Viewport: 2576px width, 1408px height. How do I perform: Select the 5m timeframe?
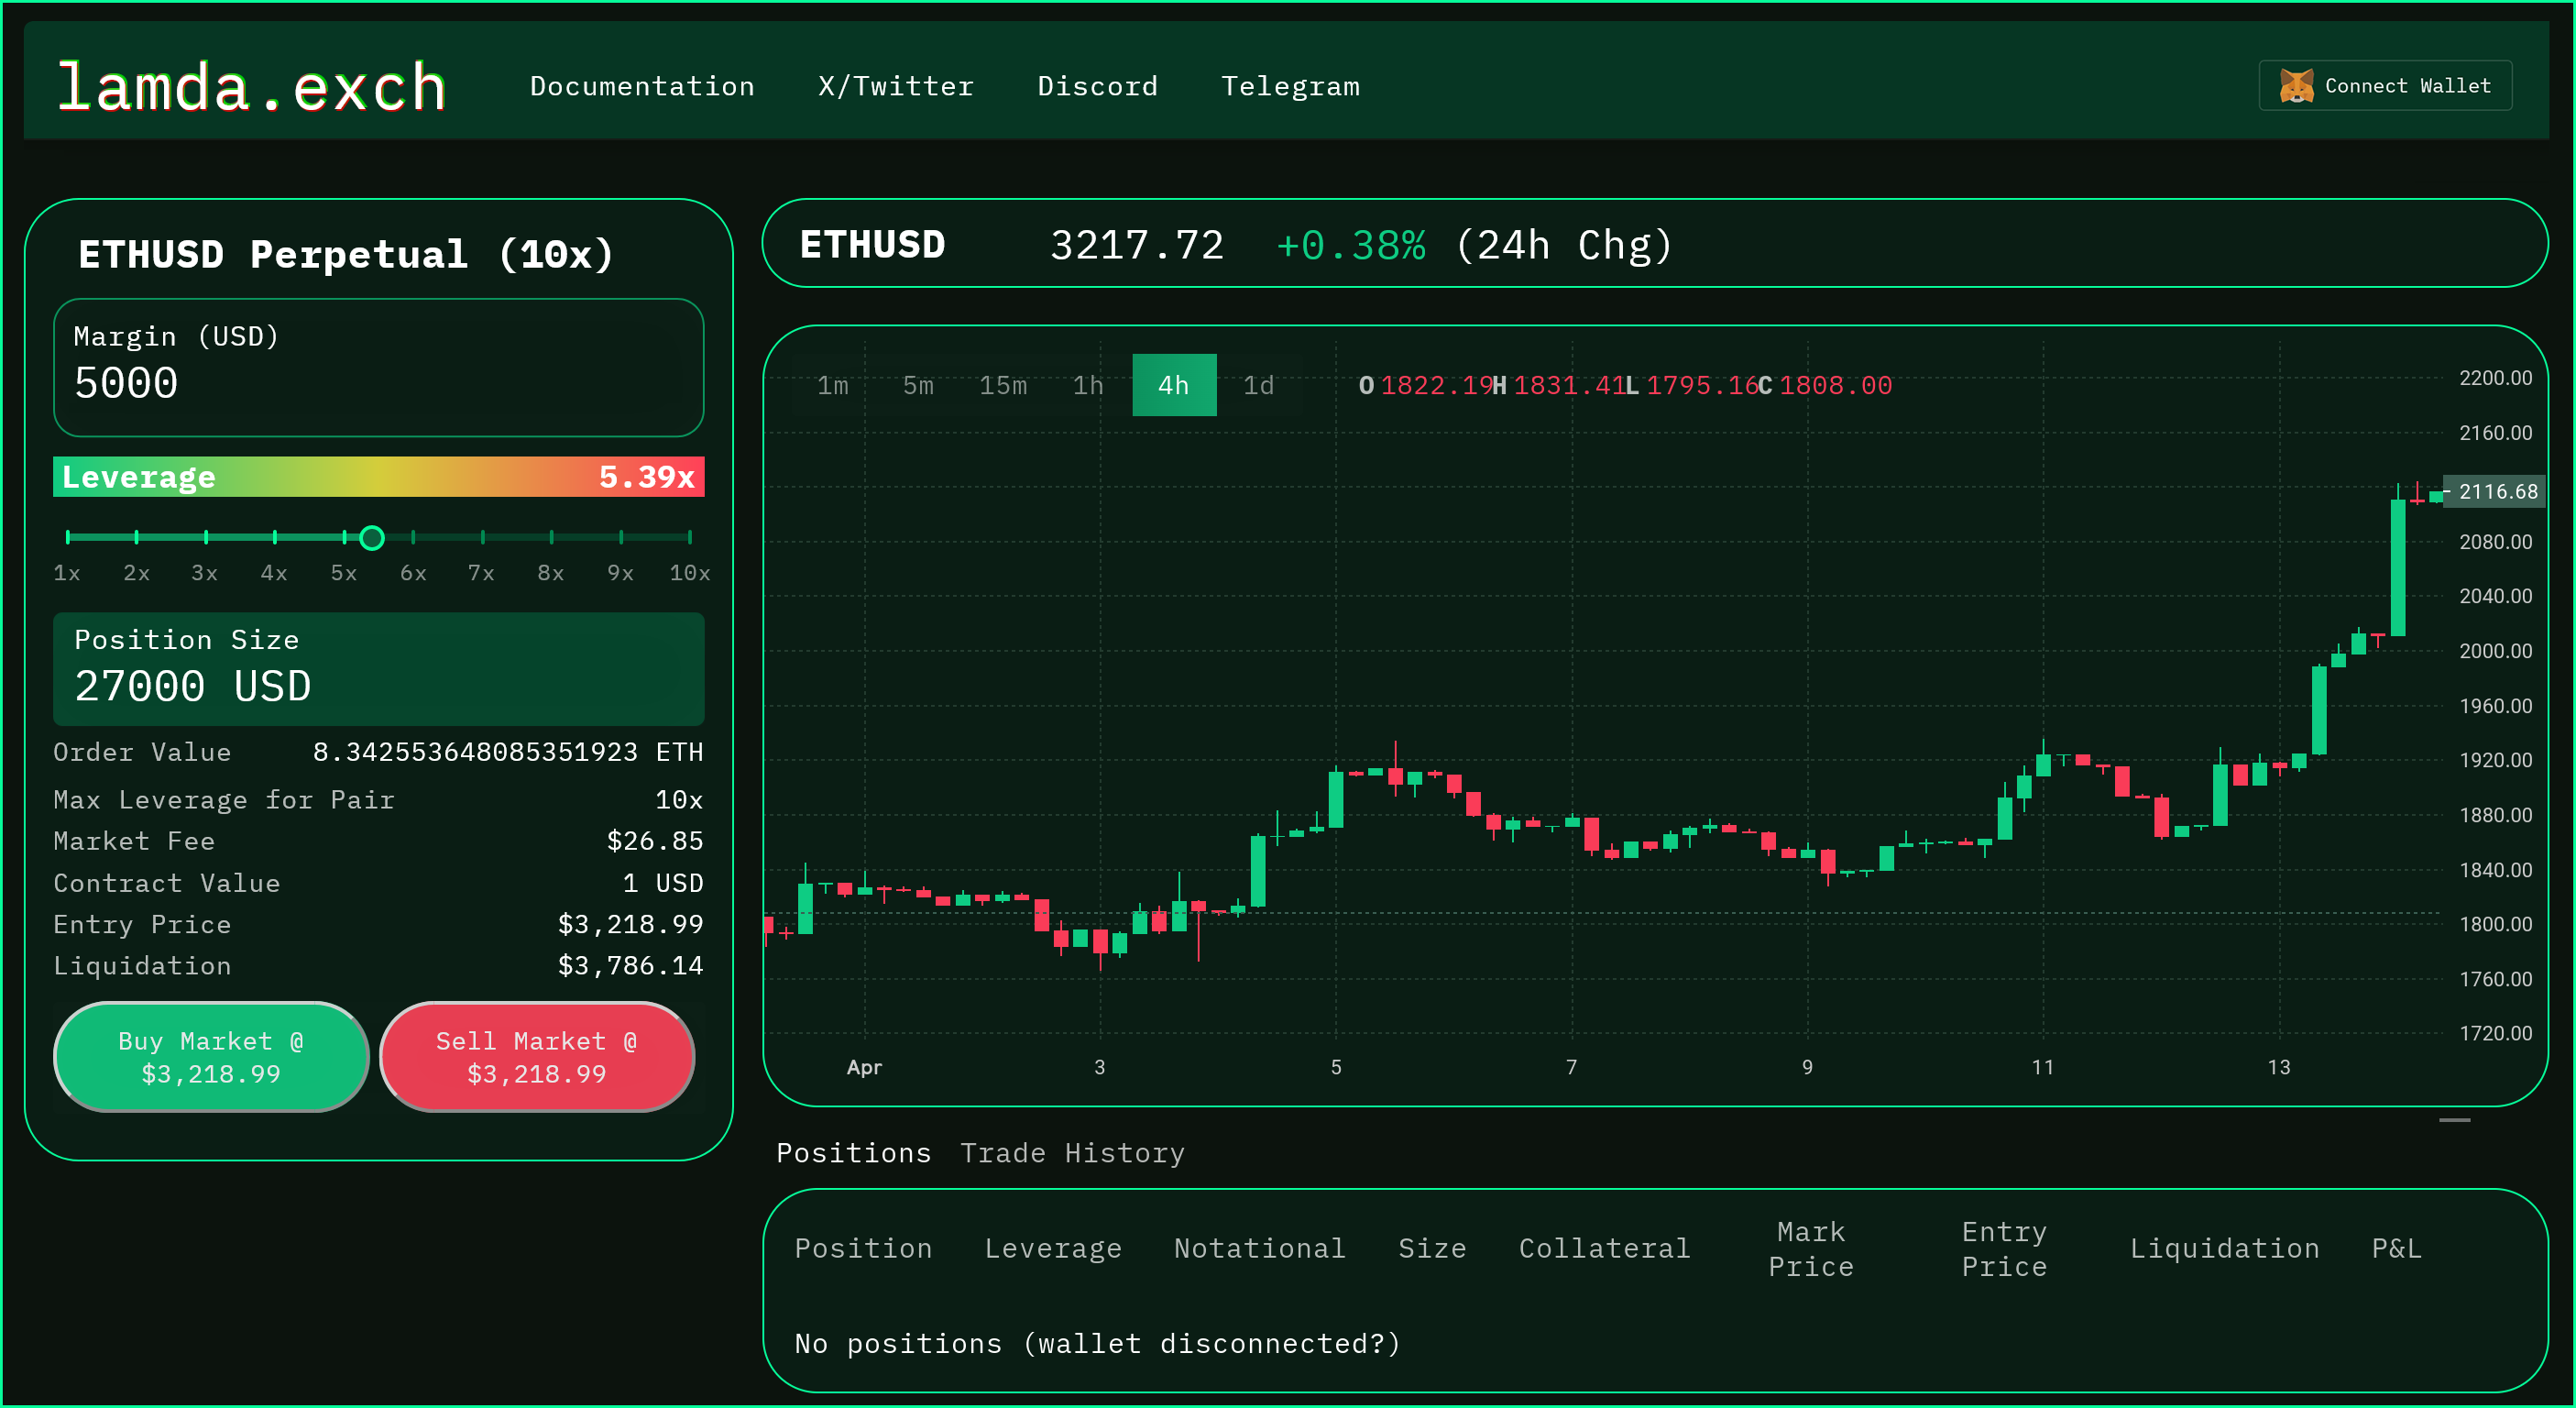point(917,385)
